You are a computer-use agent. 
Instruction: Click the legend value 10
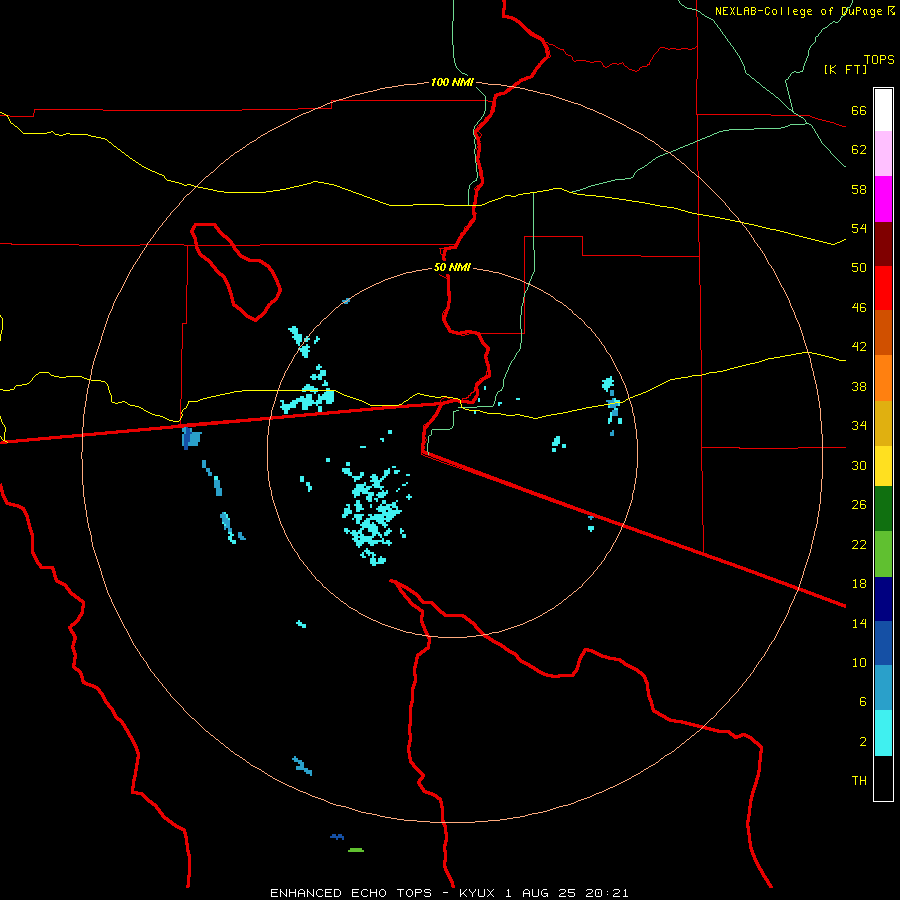click(859, 662)
